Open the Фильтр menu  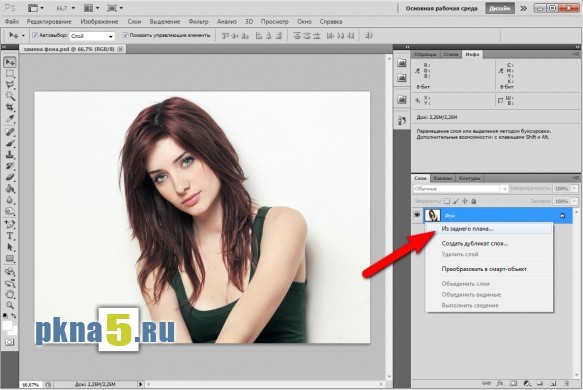coord(198,22)
